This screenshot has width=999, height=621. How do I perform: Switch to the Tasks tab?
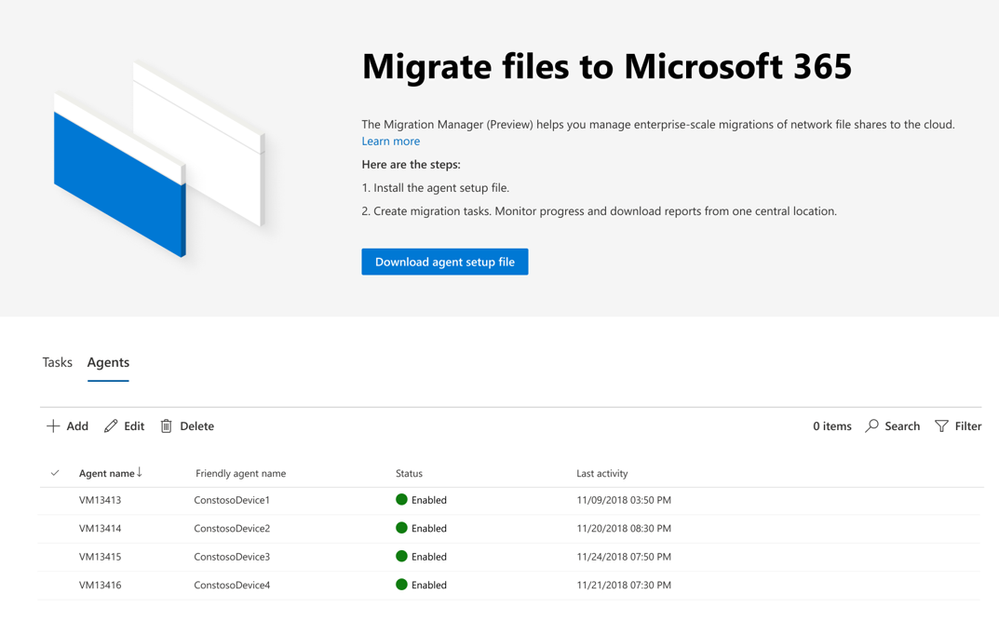click(57, 362)
